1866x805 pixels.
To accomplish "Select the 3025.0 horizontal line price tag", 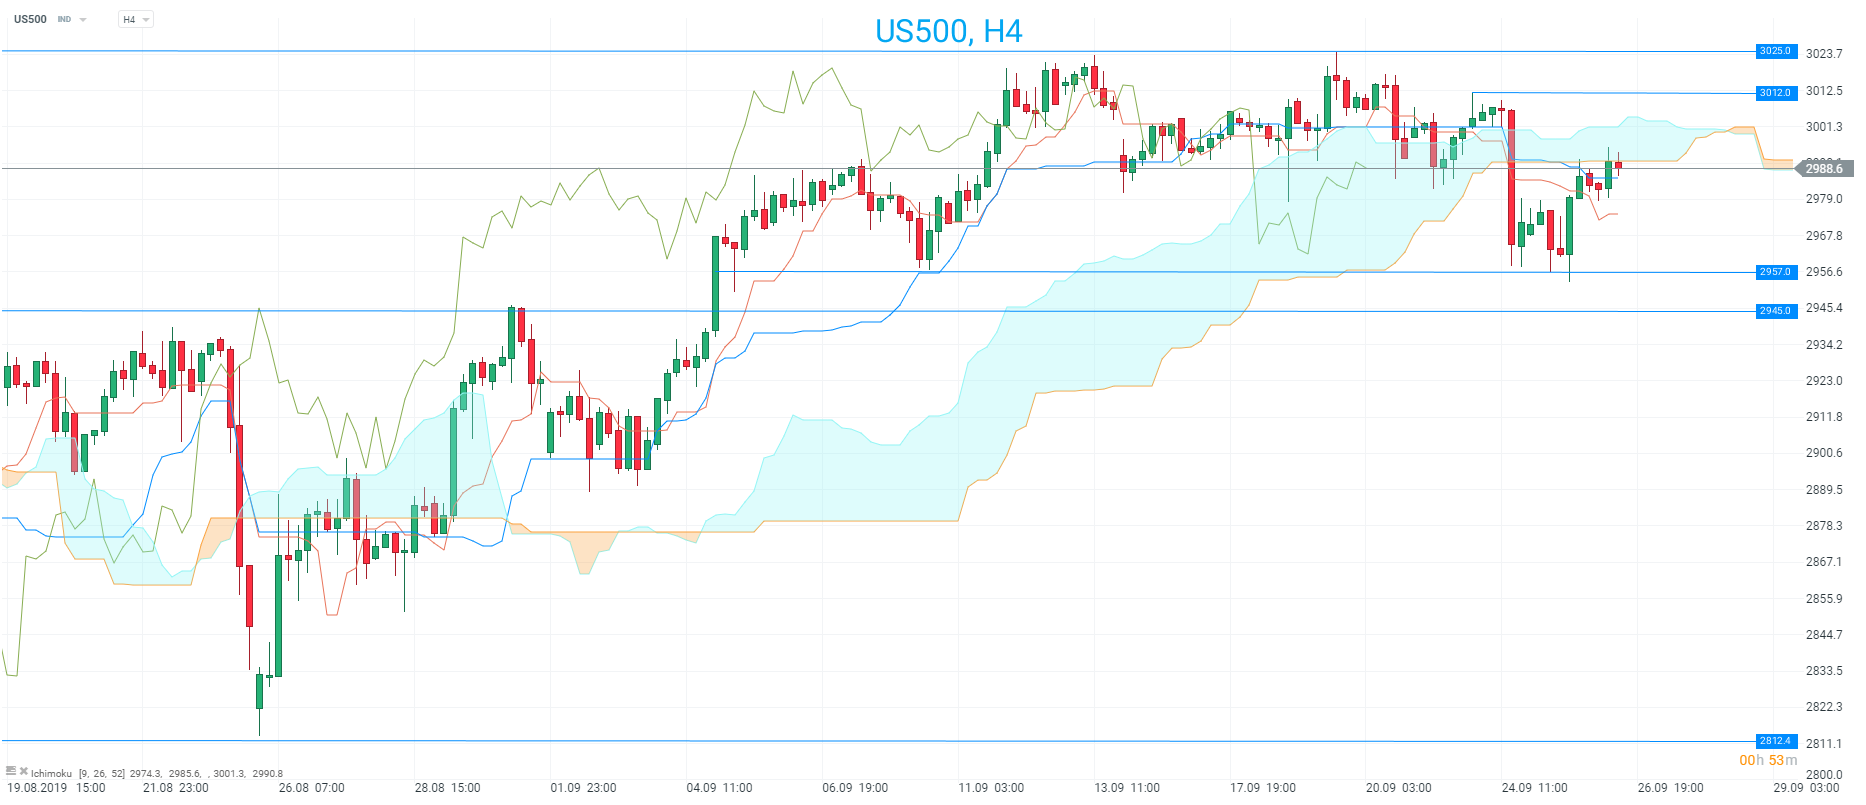I will (x=1776, y=51).
